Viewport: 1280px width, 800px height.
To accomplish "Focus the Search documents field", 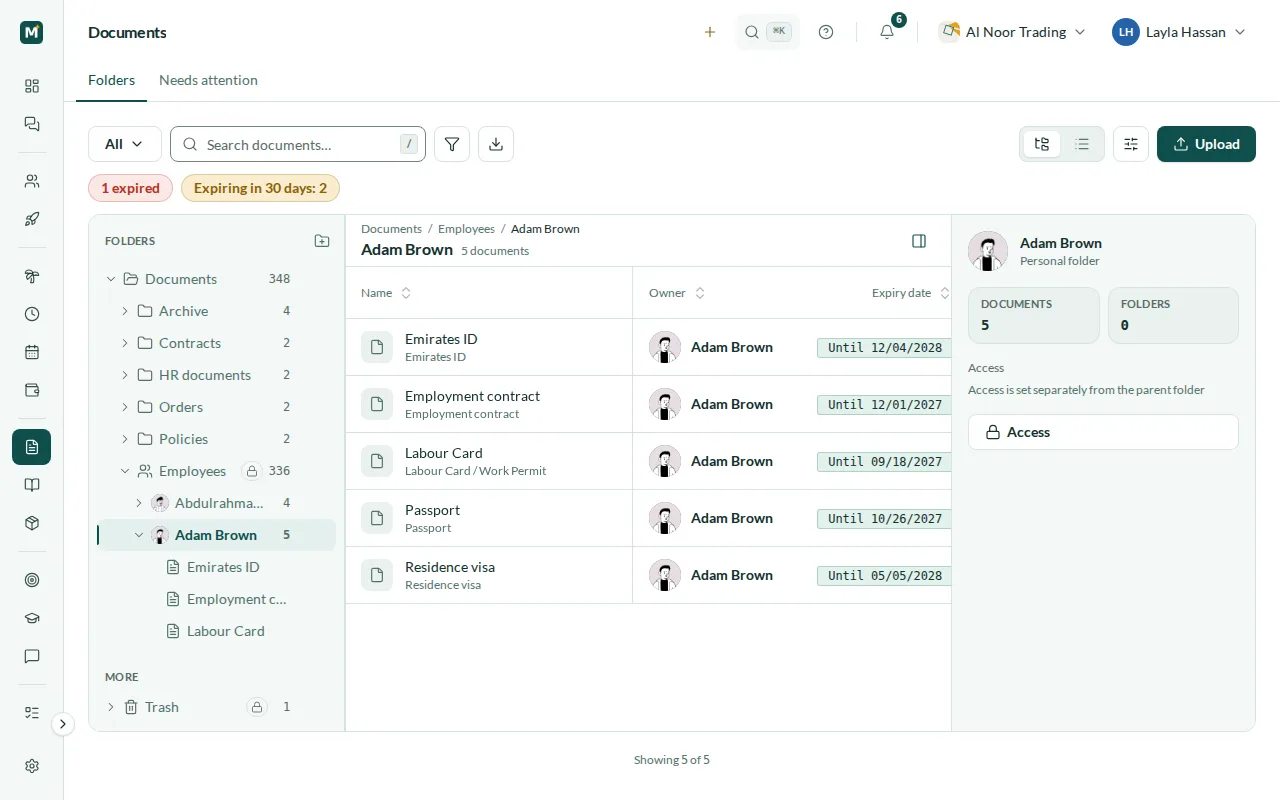I will coord(298,144).
